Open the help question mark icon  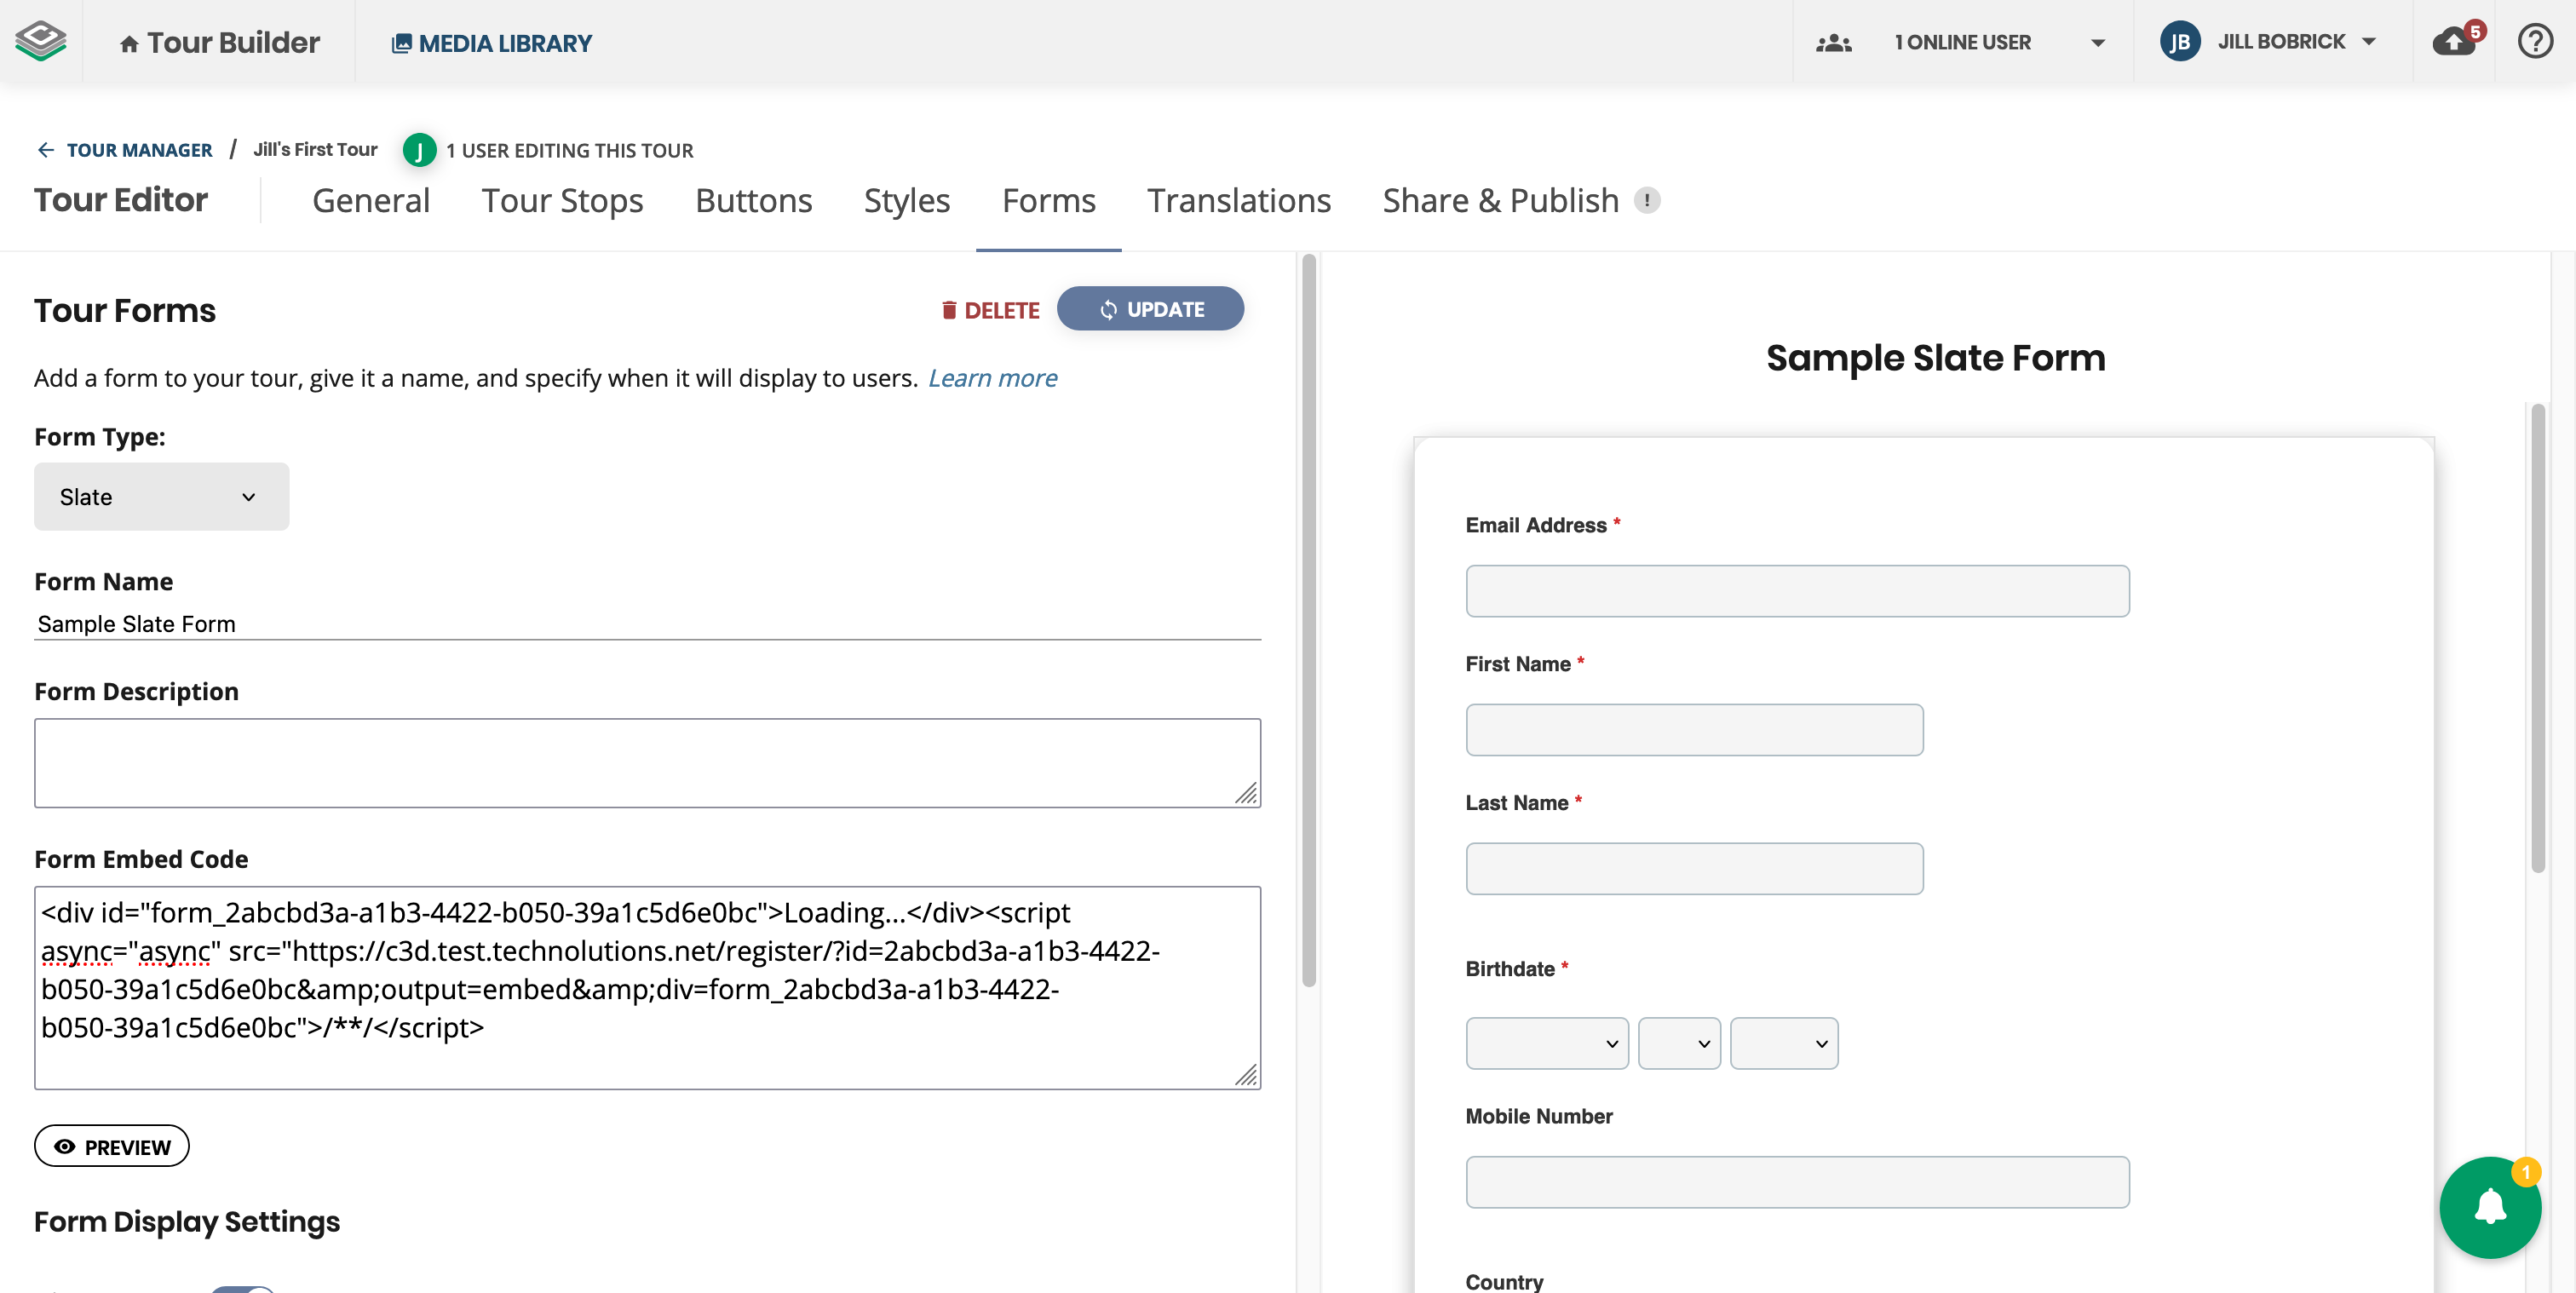coord(2535,42)
